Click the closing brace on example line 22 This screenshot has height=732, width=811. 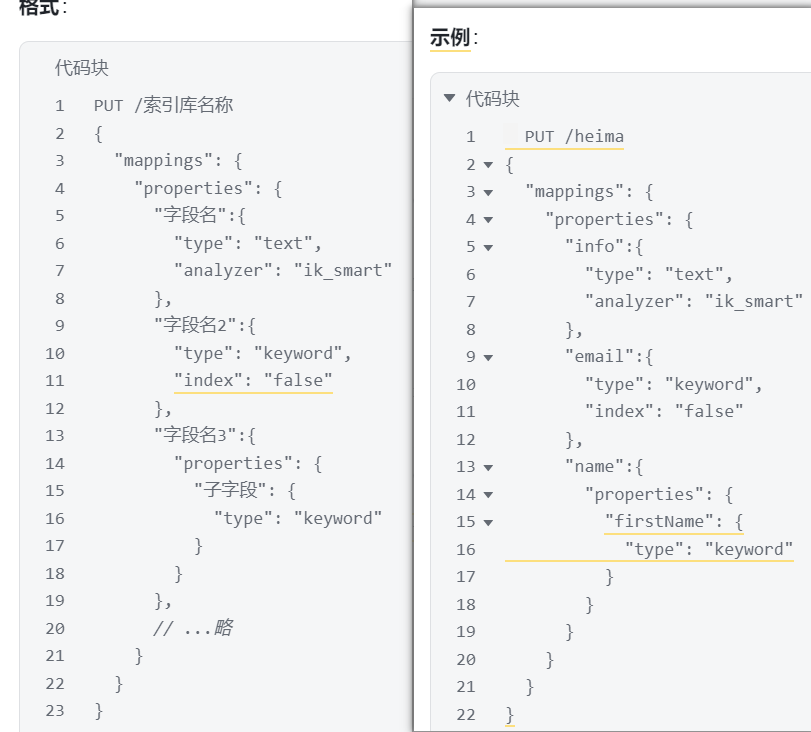510,714
